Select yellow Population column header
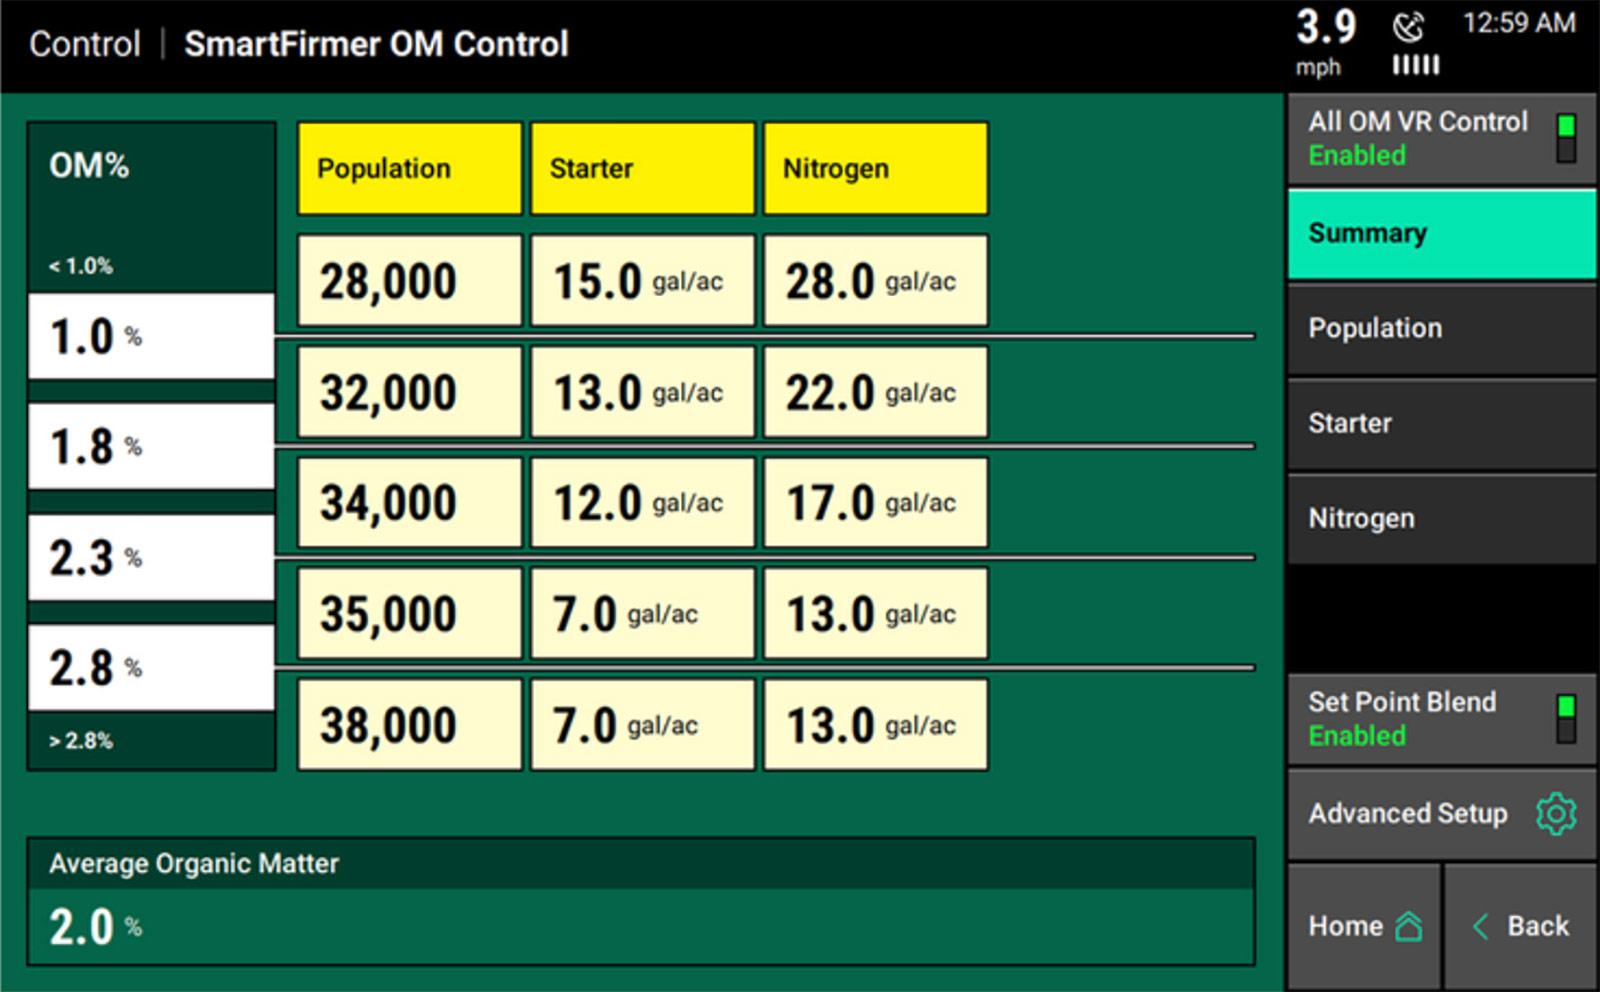Image resolution: width=1600 pixels, height=992 pixels. 410,168
